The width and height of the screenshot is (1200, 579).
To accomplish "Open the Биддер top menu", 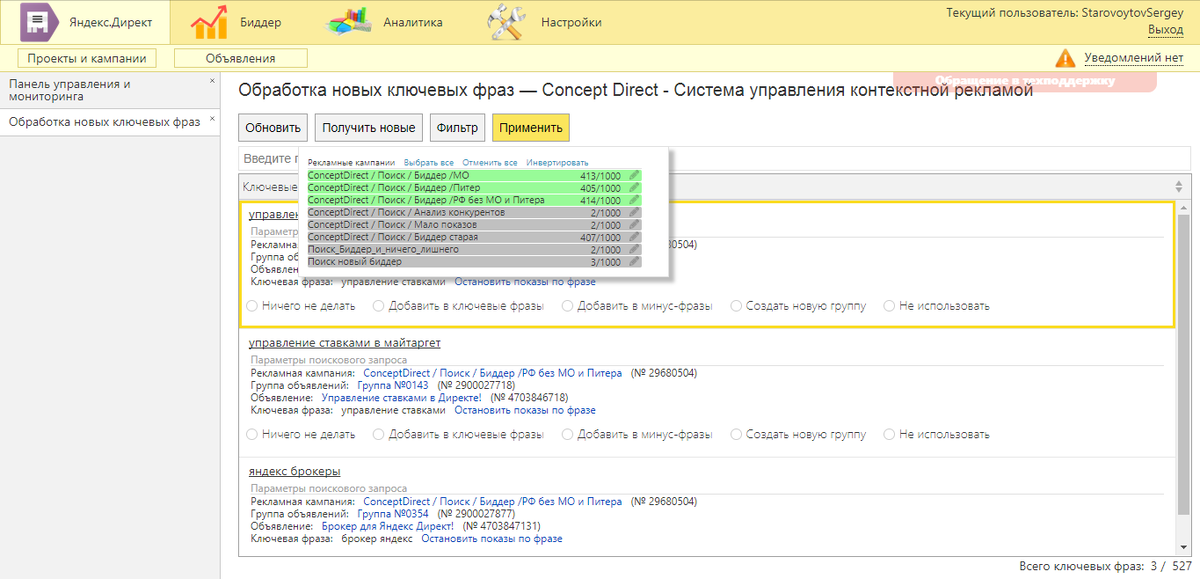I will (x=261, y=23).
